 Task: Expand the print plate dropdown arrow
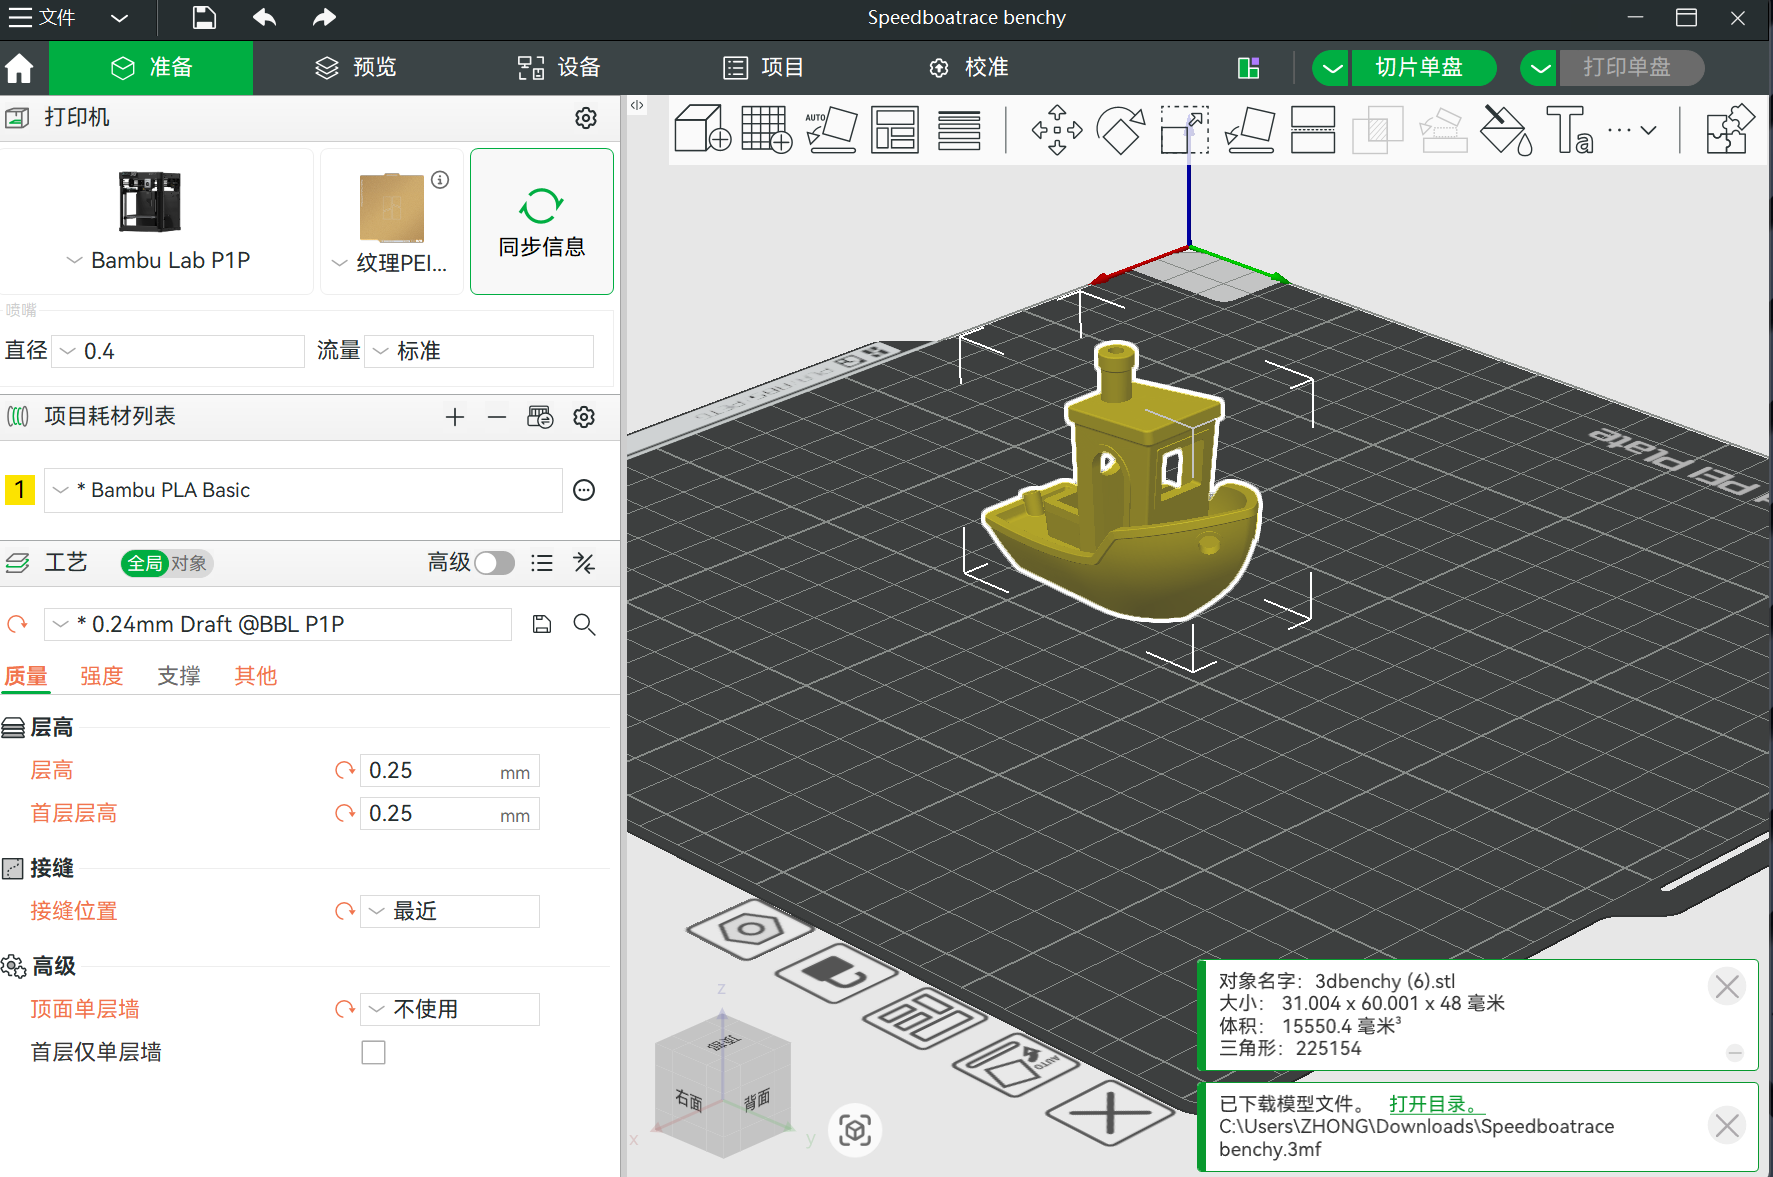coord(1540,68)
